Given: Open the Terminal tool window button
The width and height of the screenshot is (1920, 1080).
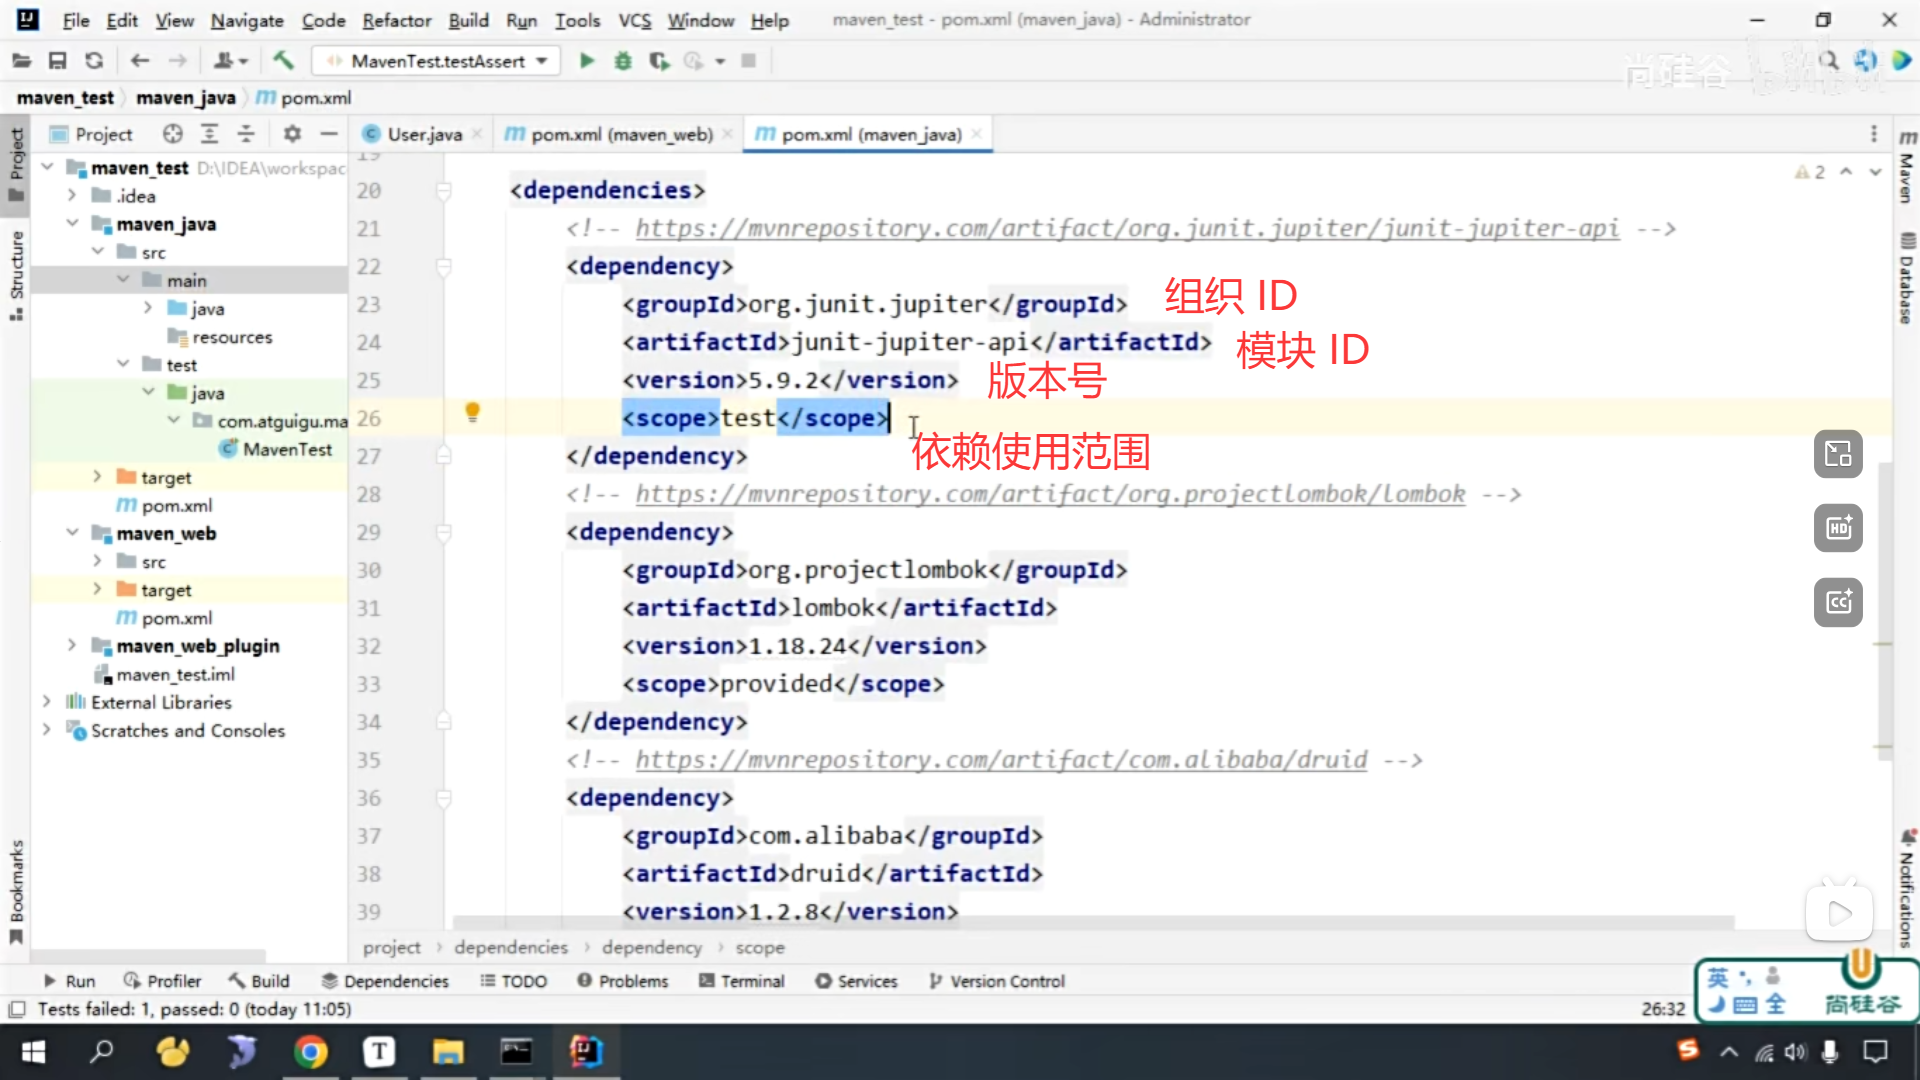Looking at the screenshot, I should (741, 981).
